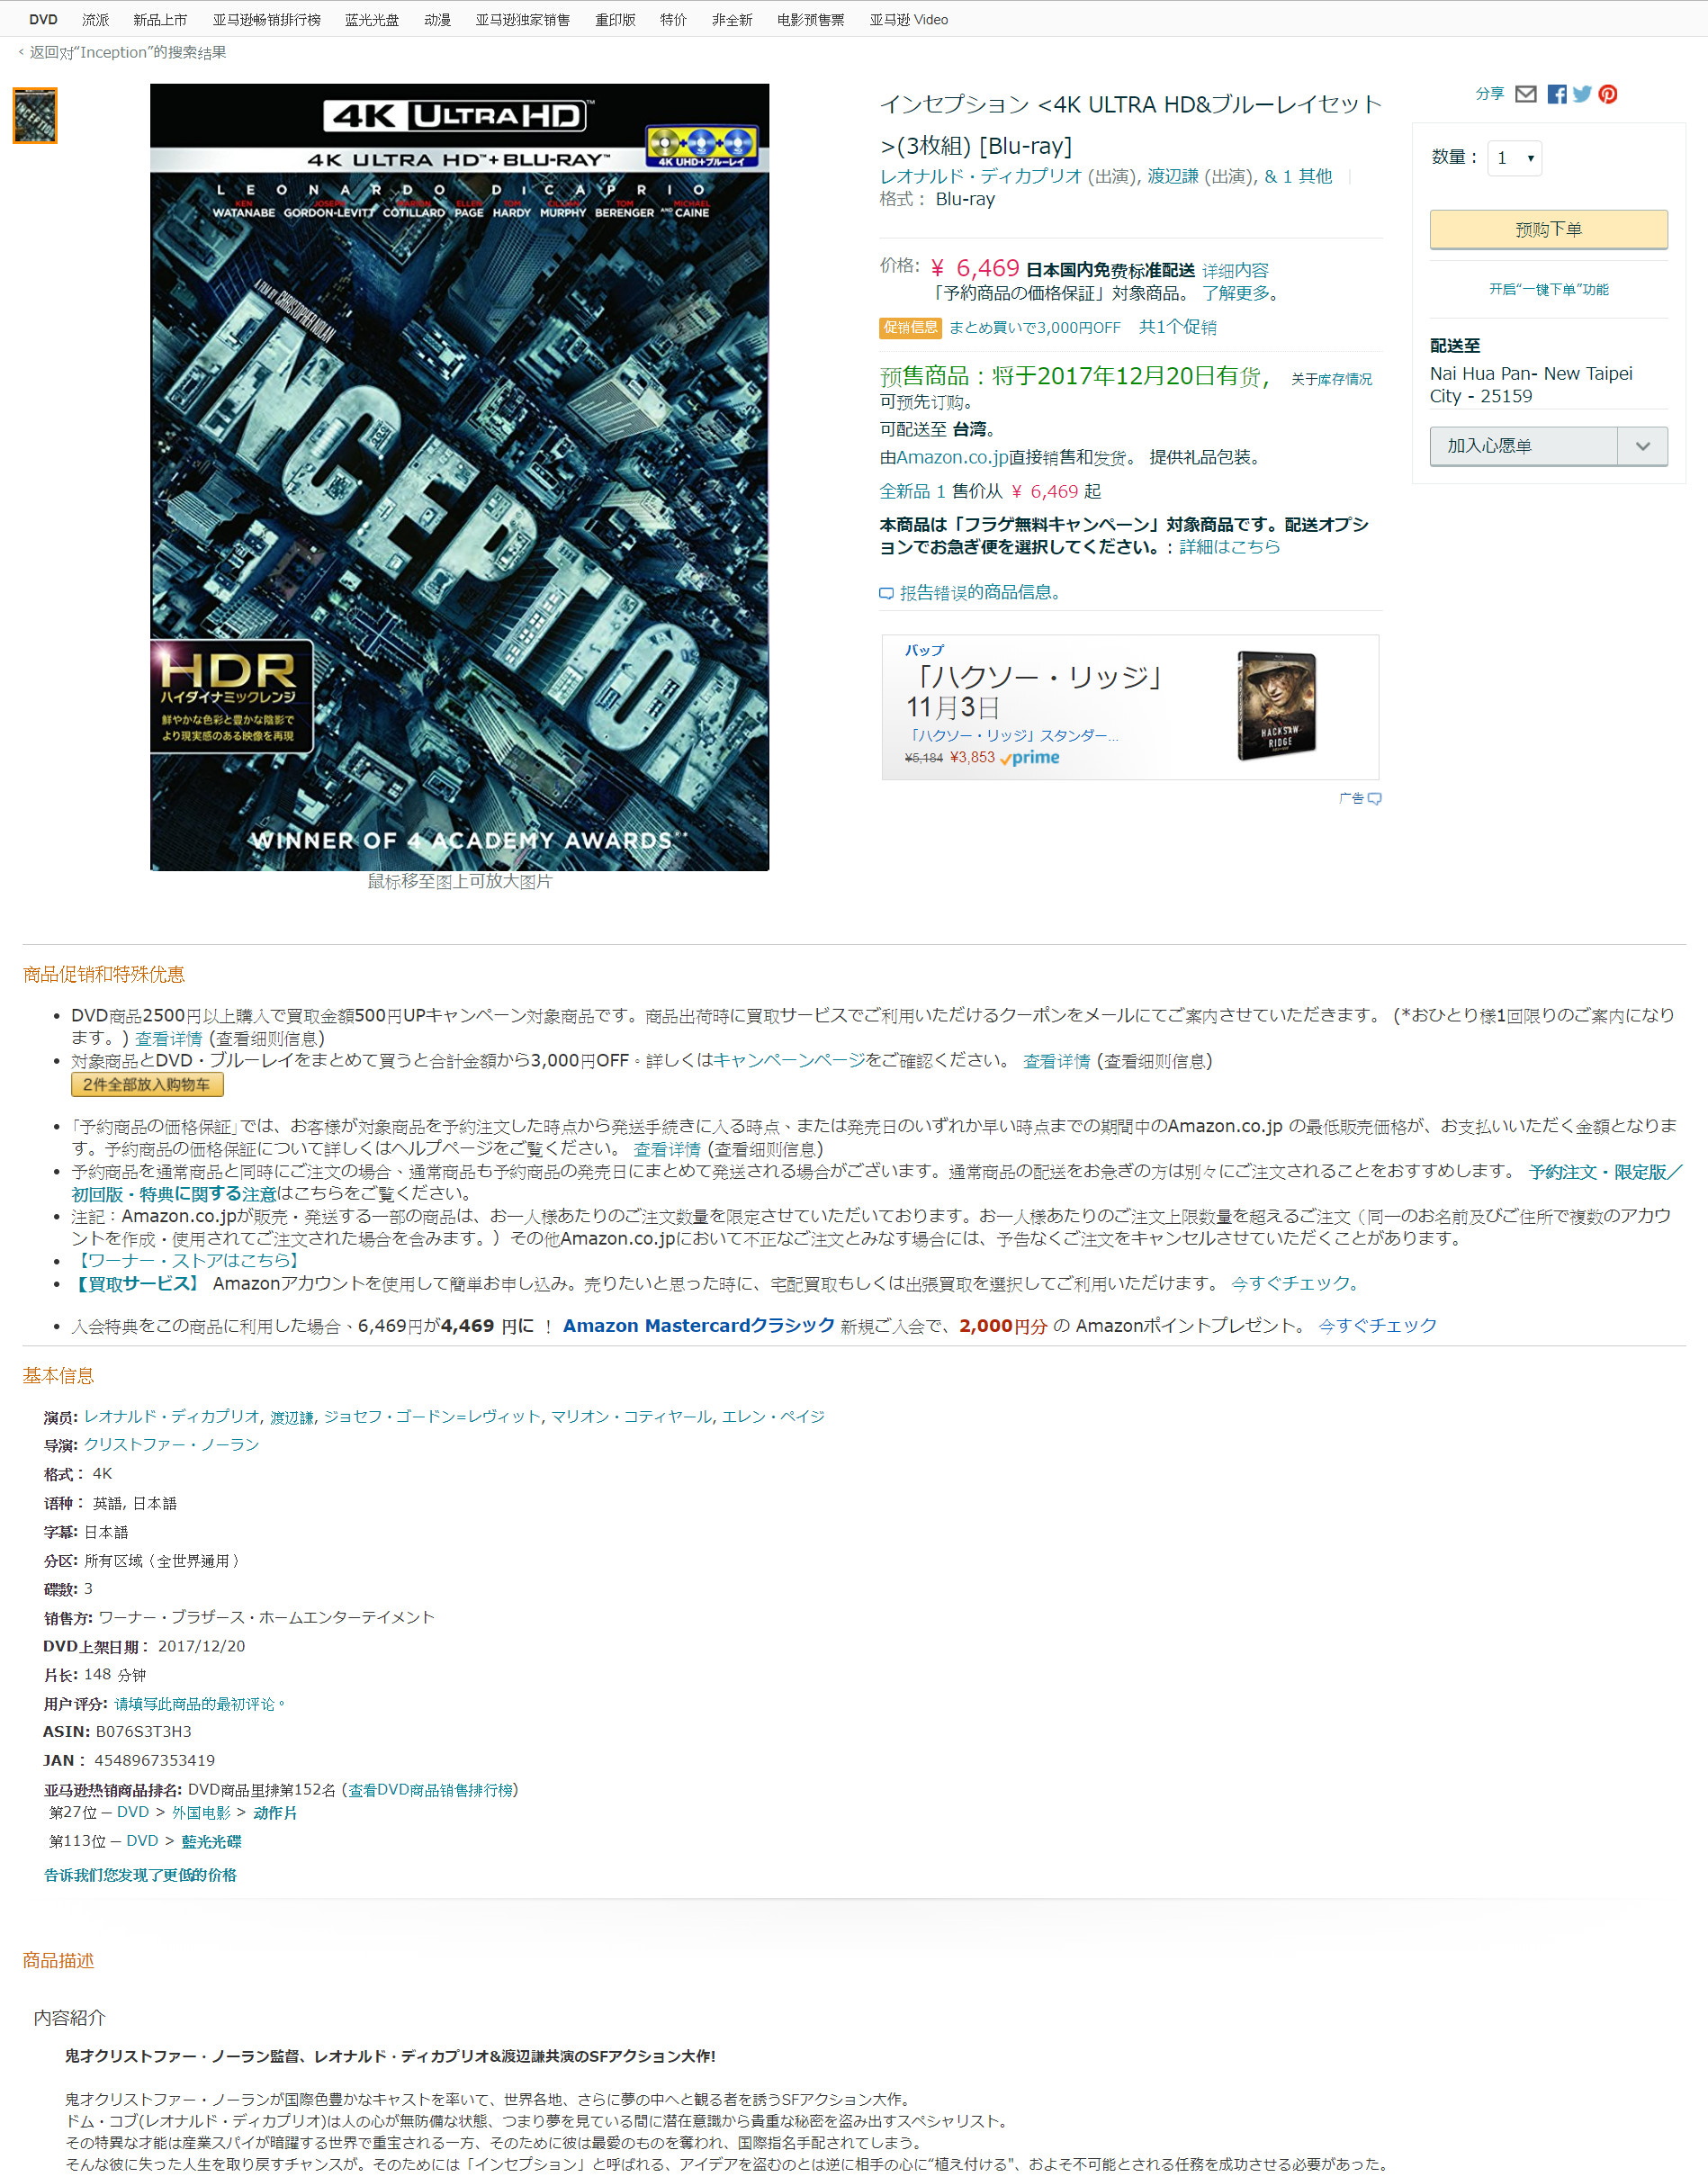Viewport: 1708px width, 2177px height.
Task: Open the キャンペーンページ link
Action: (x=789, y=1061)
